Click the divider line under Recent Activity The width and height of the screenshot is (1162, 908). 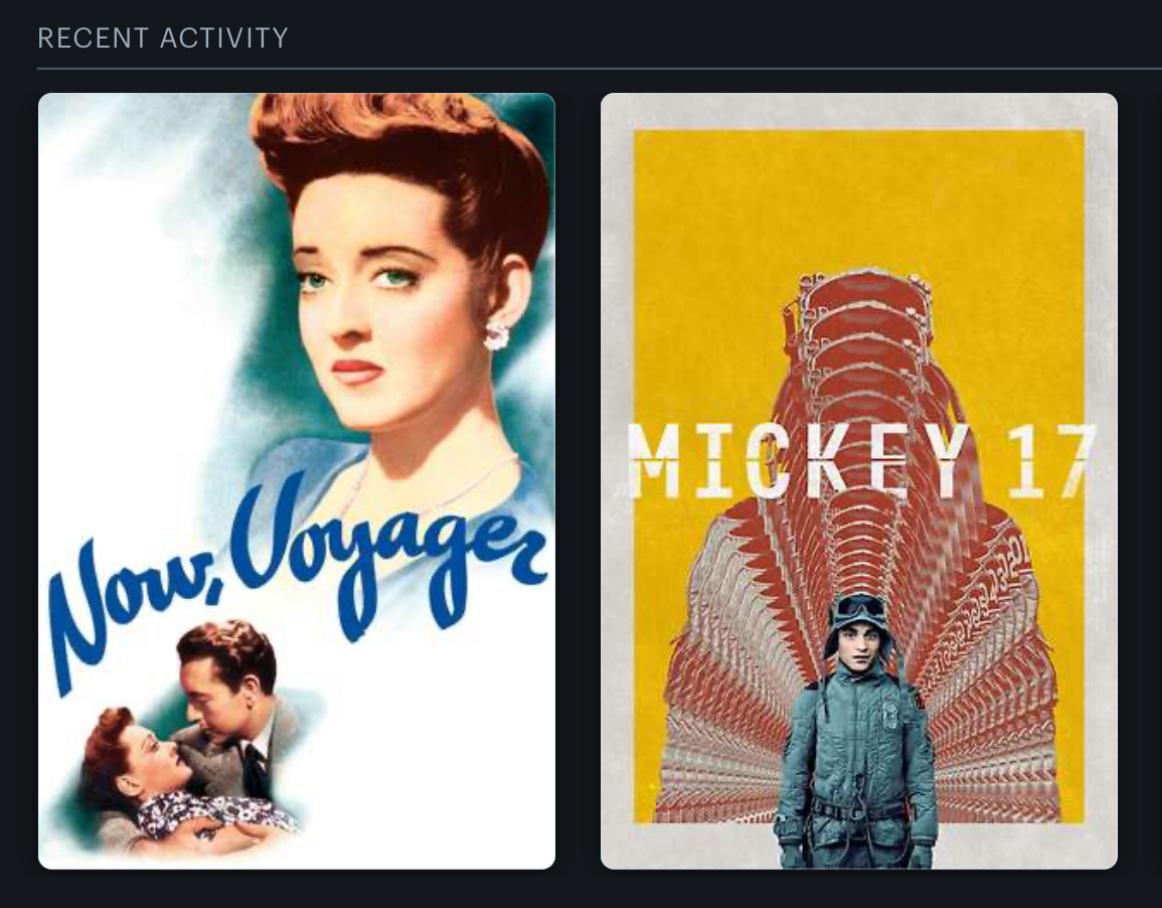click(x=600, y=69)
